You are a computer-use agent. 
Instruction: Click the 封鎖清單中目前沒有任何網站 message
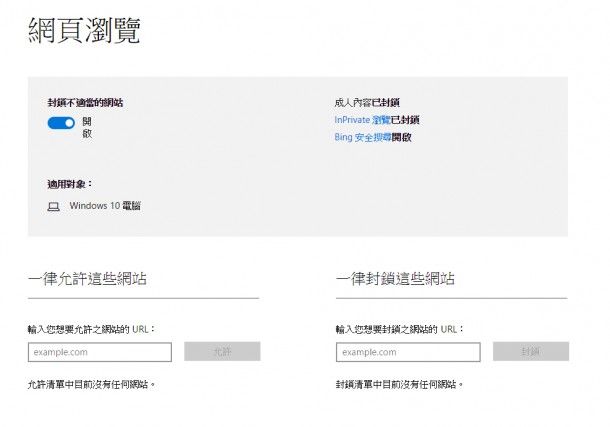click(x=400, y=384)
